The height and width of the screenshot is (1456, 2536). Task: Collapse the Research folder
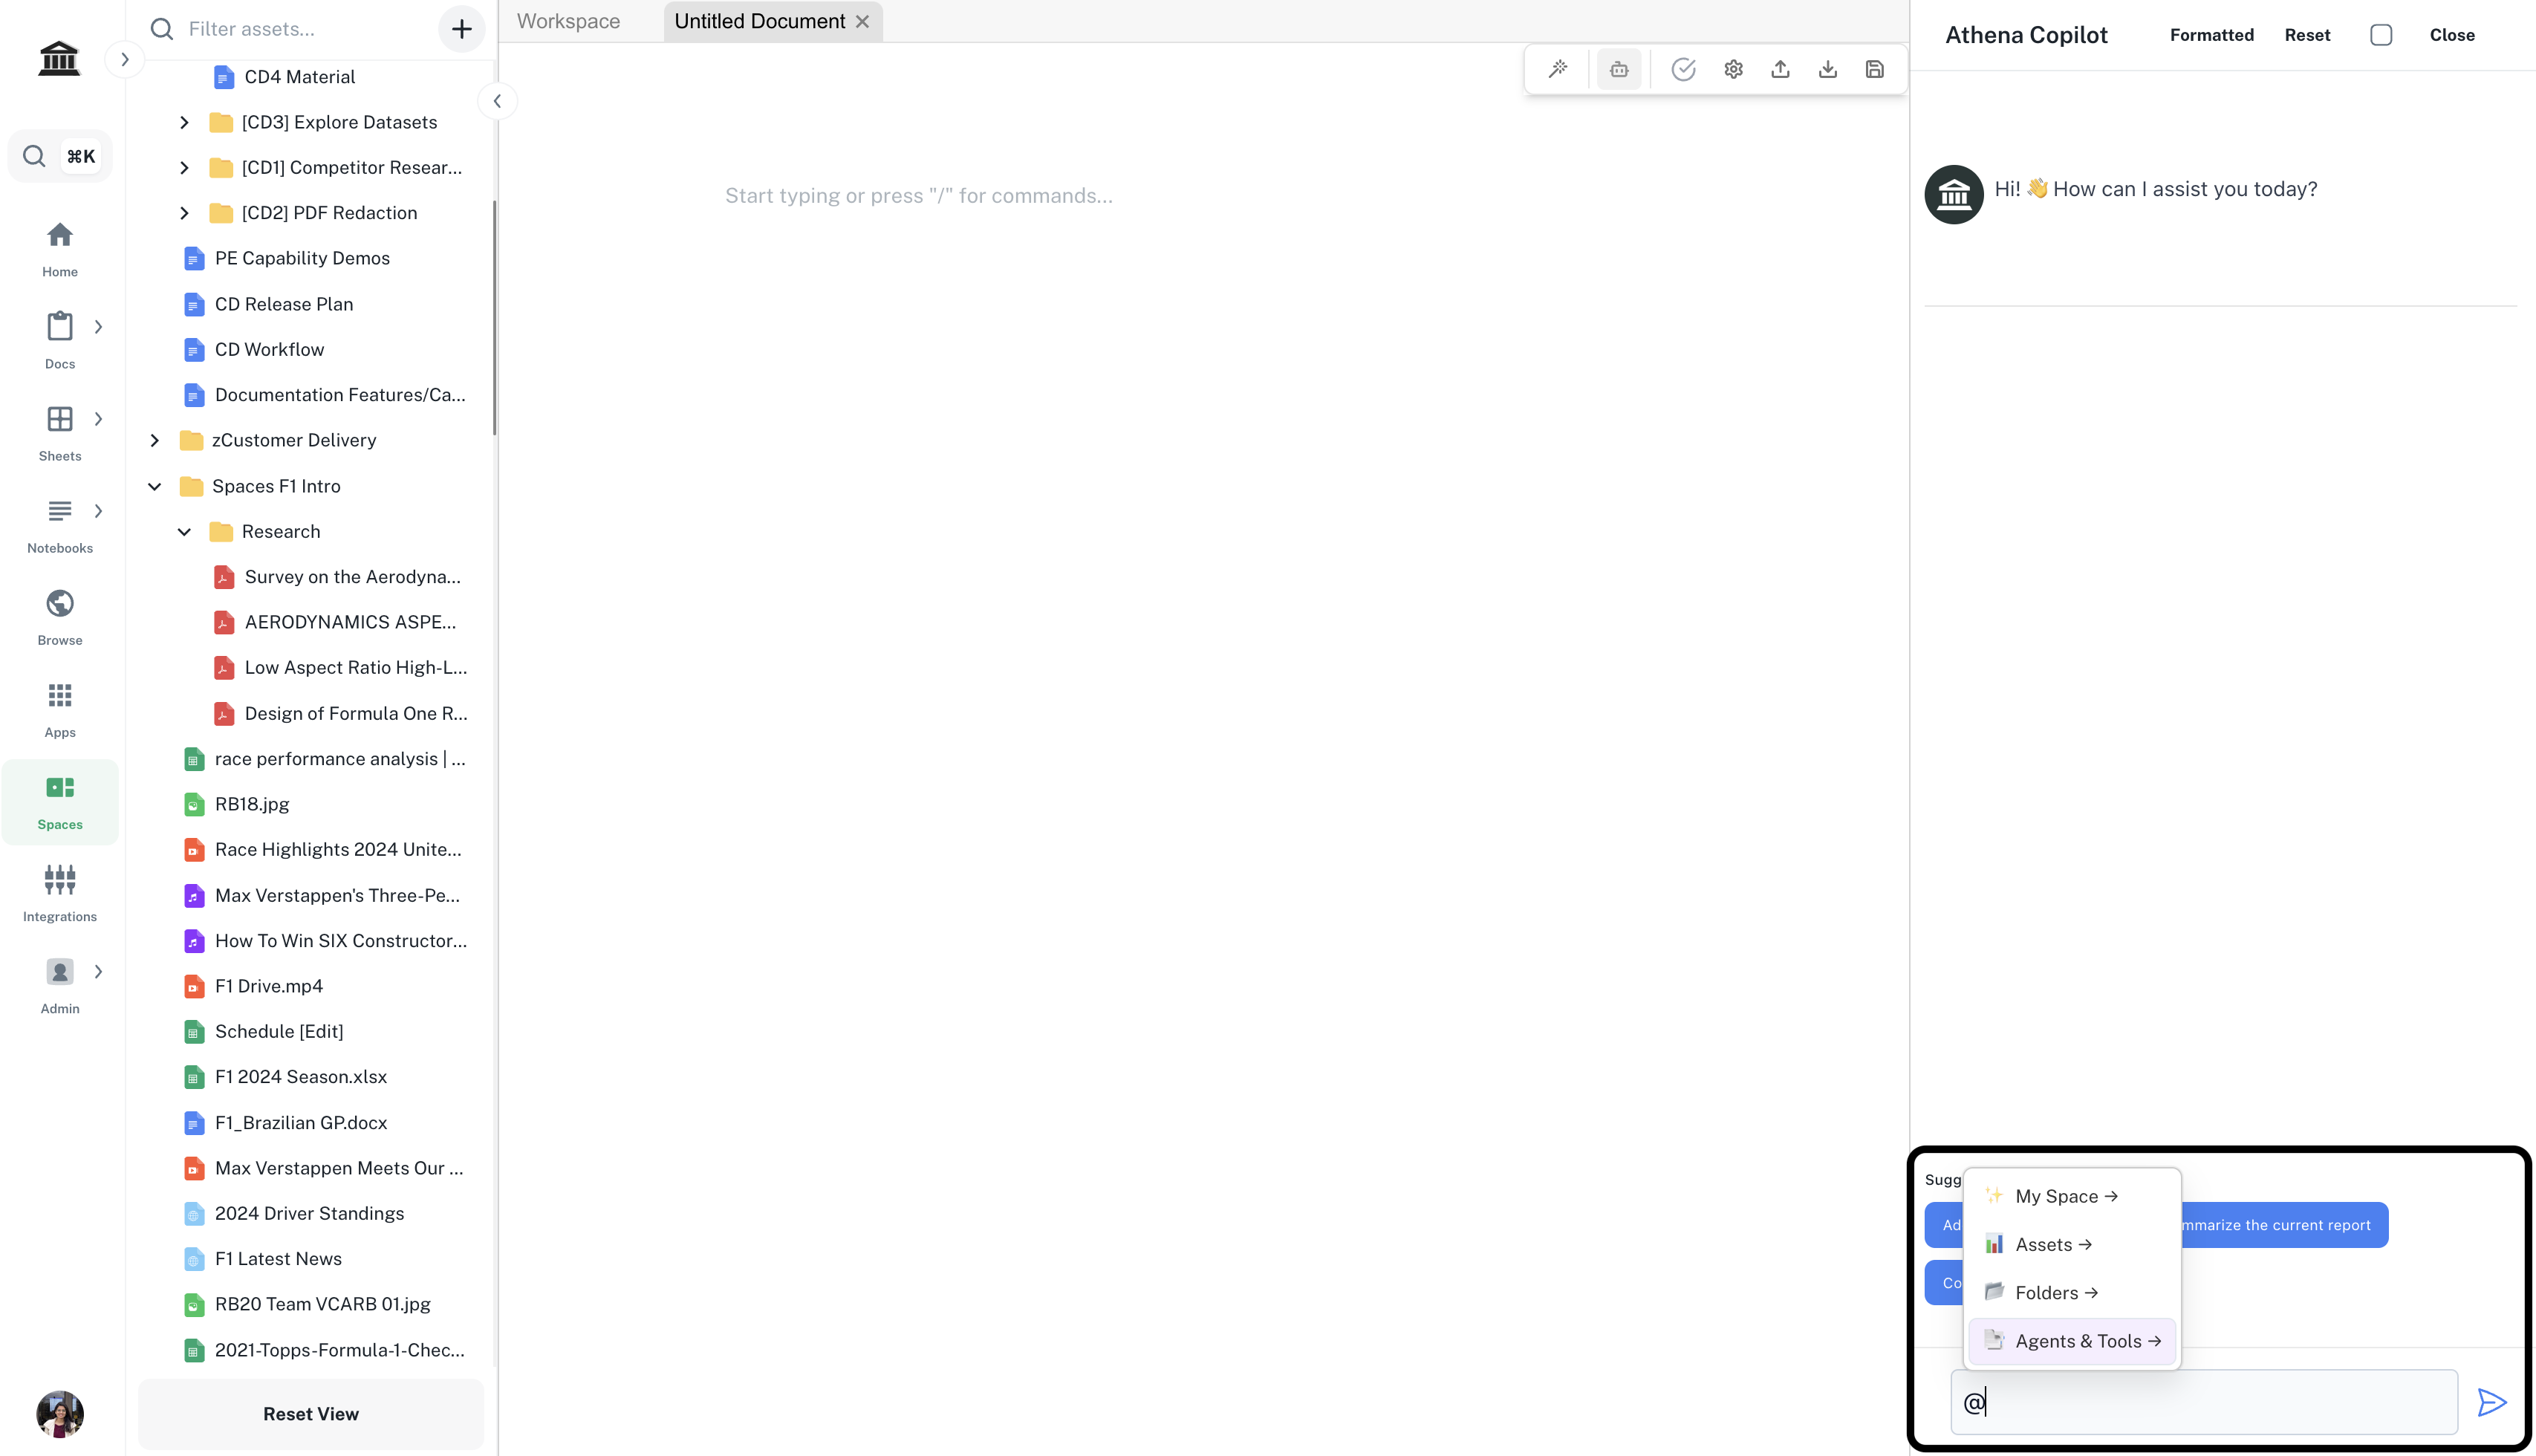click(x=184, y=532)
